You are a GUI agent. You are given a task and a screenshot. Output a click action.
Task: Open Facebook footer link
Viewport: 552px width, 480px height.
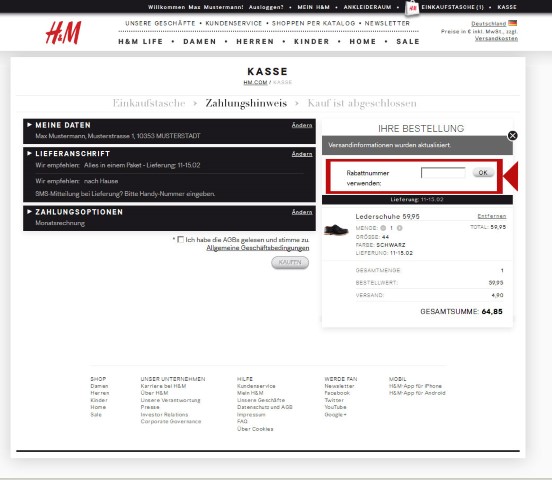coord(337,393)
